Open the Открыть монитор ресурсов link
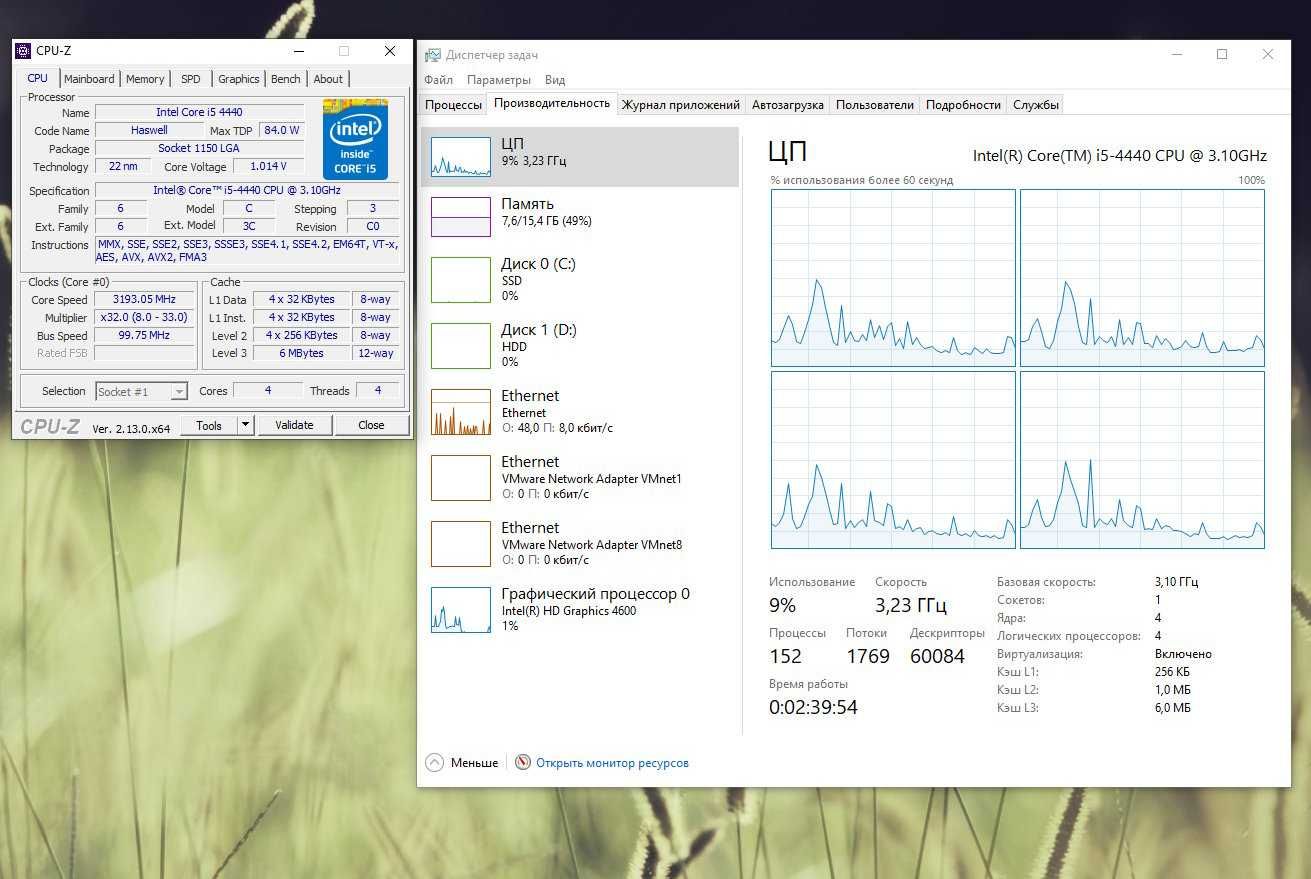This screenshot has width=1311, height=879. (612, 763)
